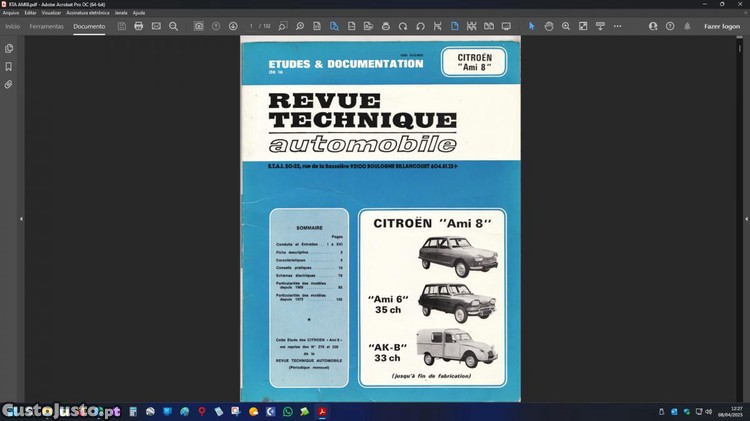
Task: Click the Fazer logon button
Action: pyautogui.click(x=721, y=26)
